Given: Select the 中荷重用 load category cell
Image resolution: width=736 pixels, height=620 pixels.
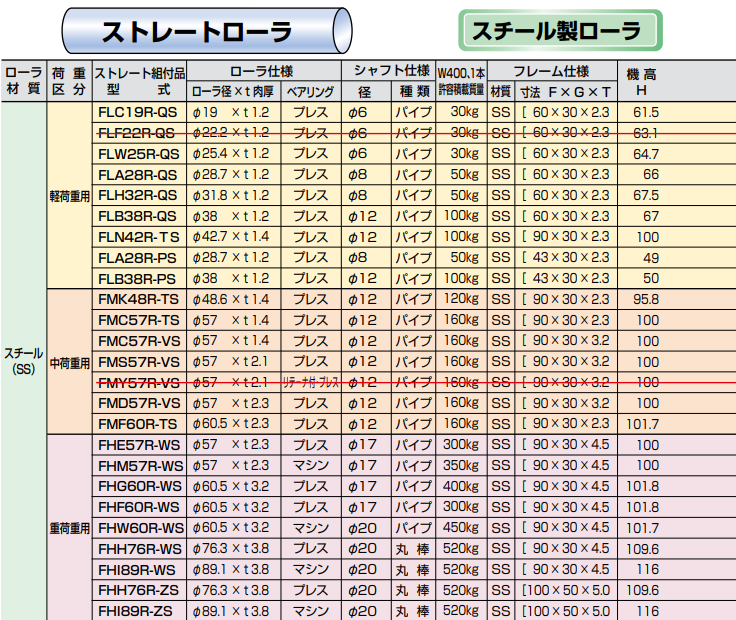Looking at the screenshot, I should pyautogui.click(x=69, y=361).
